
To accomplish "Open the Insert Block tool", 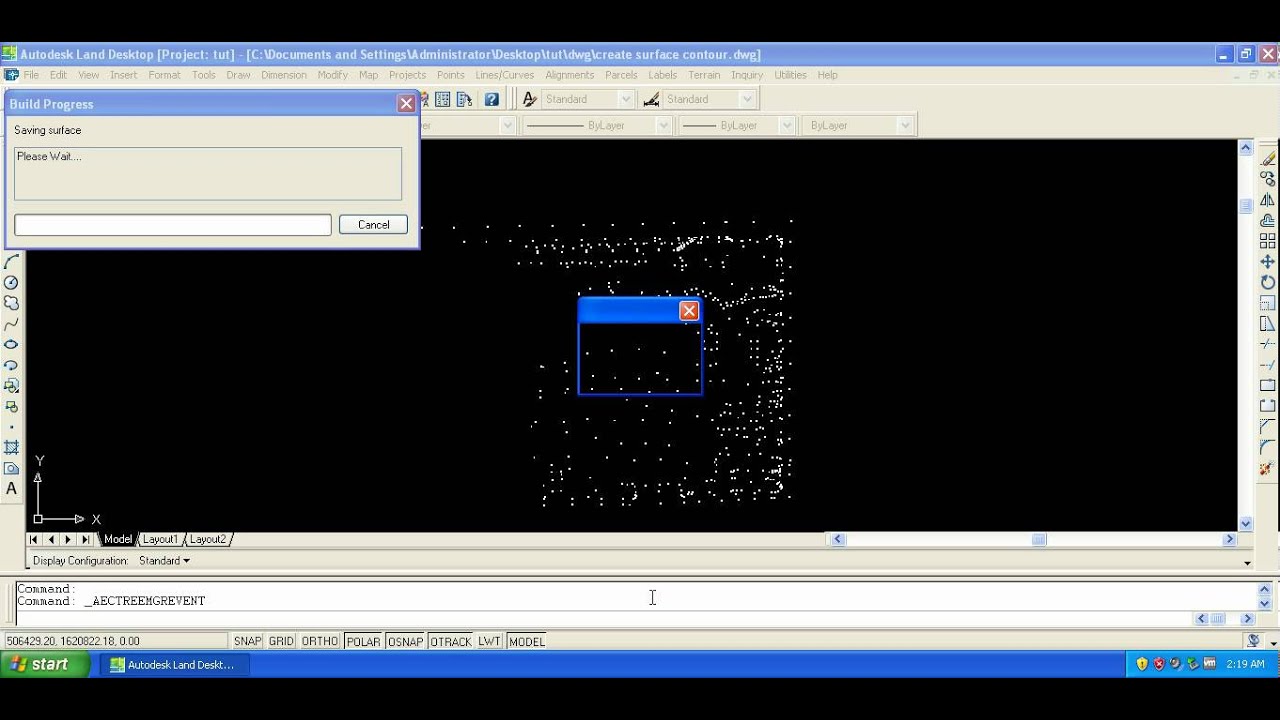I will click(12, 386).
